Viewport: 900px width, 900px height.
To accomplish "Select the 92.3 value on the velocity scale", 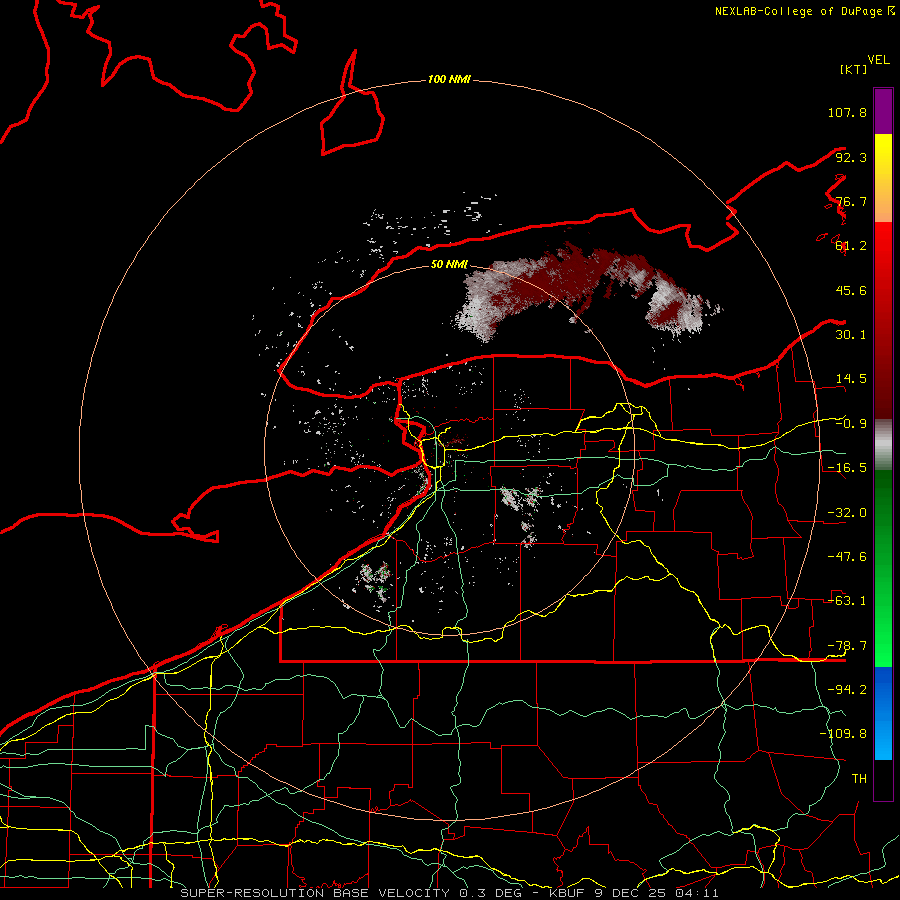I will (851, 157).
